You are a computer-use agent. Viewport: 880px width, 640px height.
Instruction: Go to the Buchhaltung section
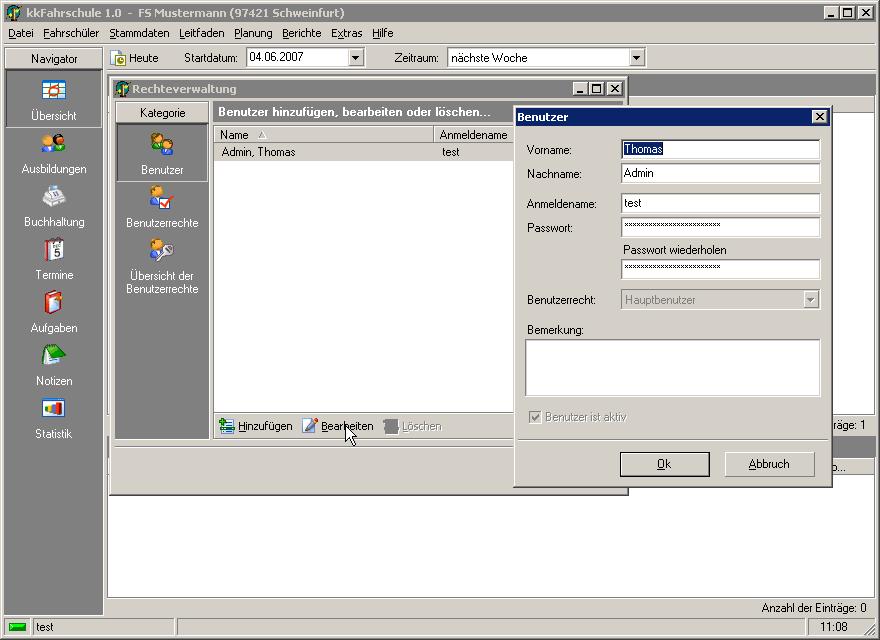click(53, 197)
